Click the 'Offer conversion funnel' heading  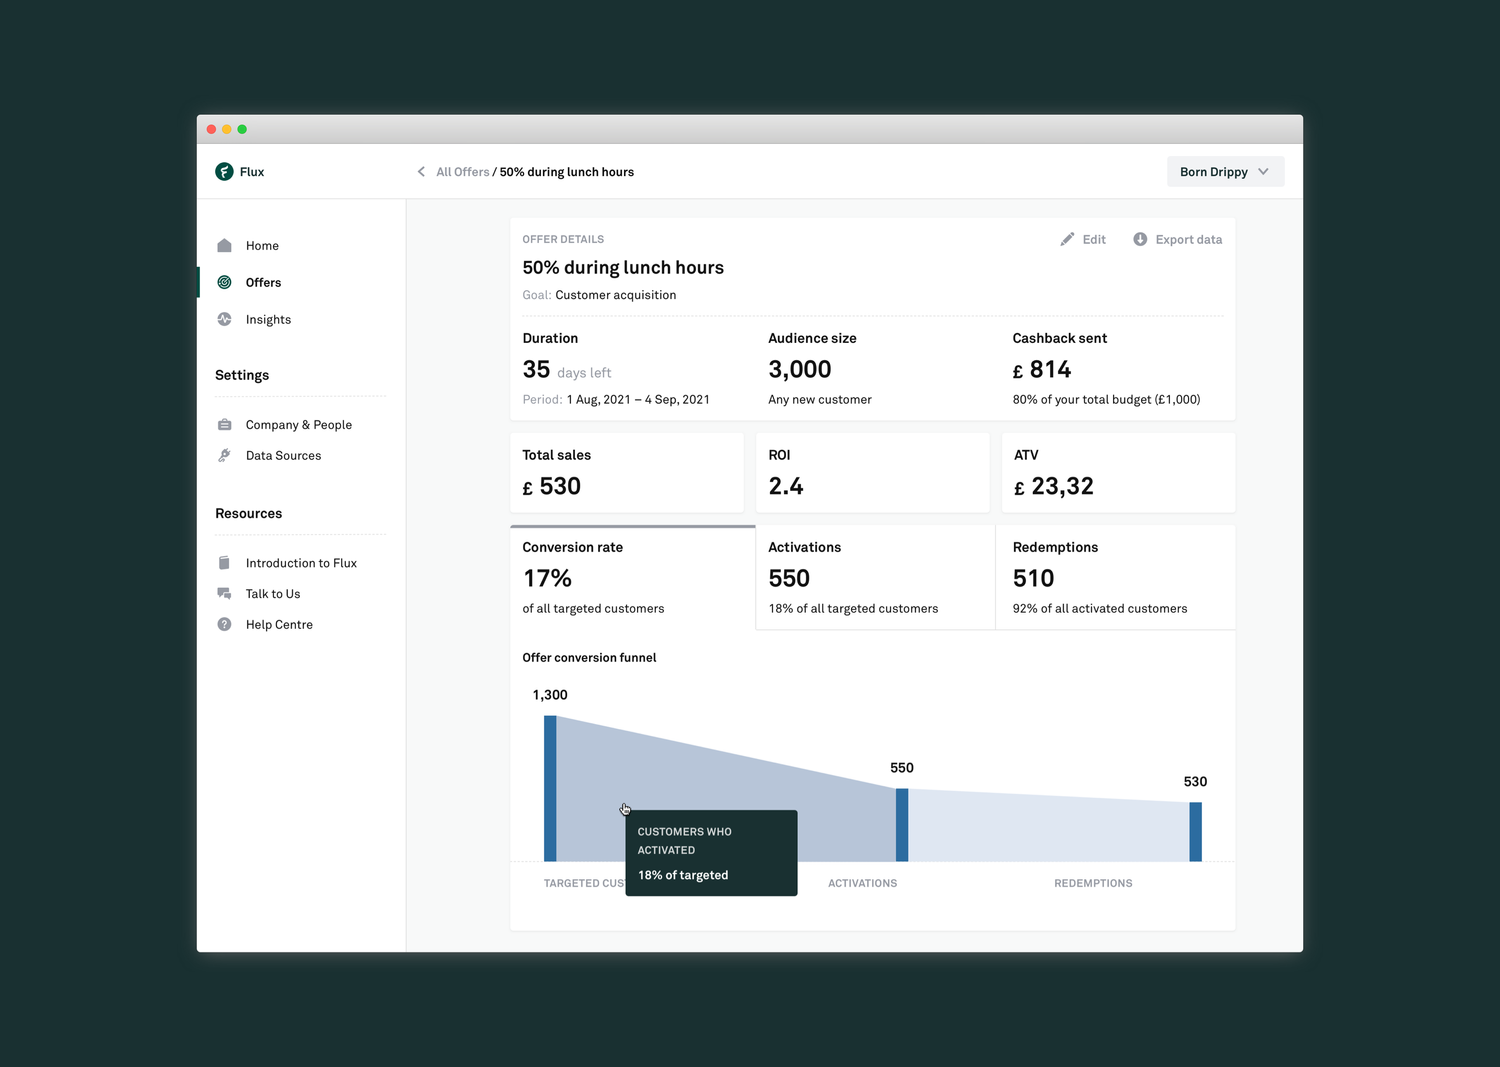tap(589, 658)
